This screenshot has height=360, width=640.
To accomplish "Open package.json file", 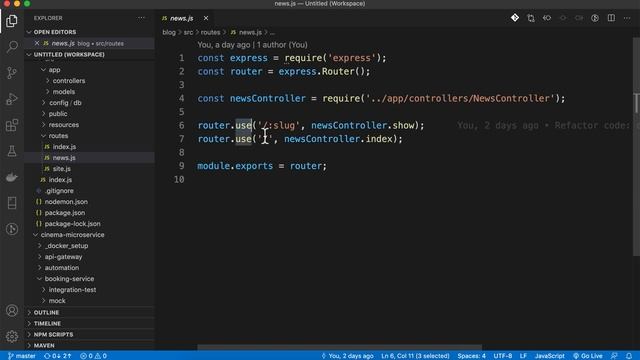I will point(64,213).
